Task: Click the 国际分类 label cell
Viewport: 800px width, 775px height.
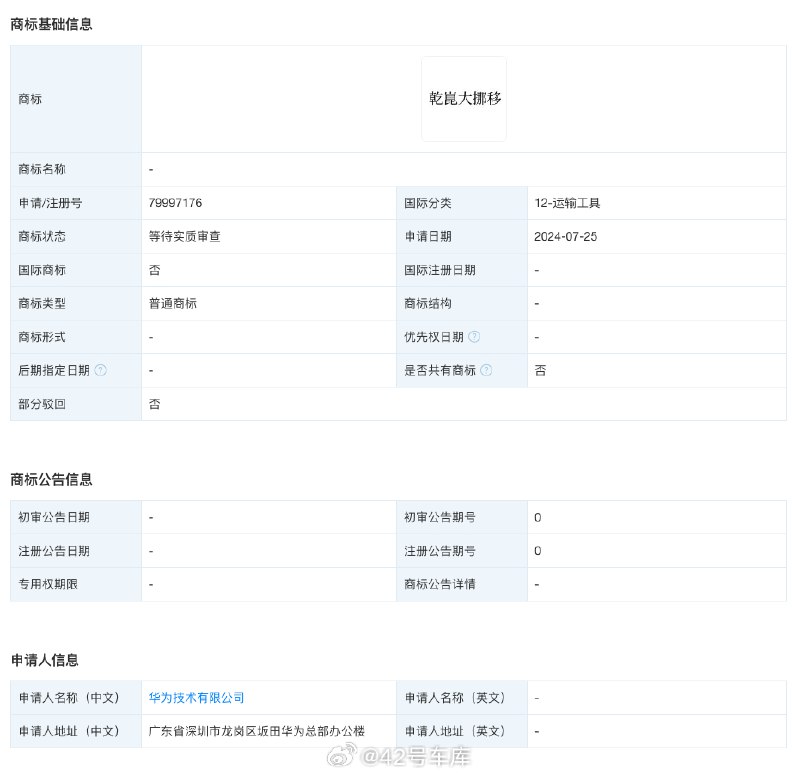Action: (462, 203)
